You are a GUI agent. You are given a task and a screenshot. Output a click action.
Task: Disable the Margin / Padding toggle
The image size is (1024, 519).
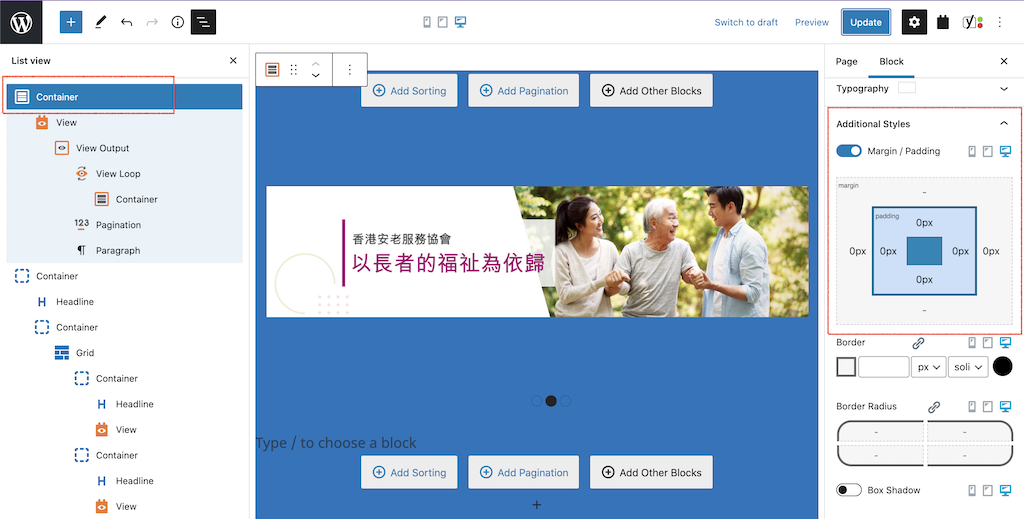point(849,151)
